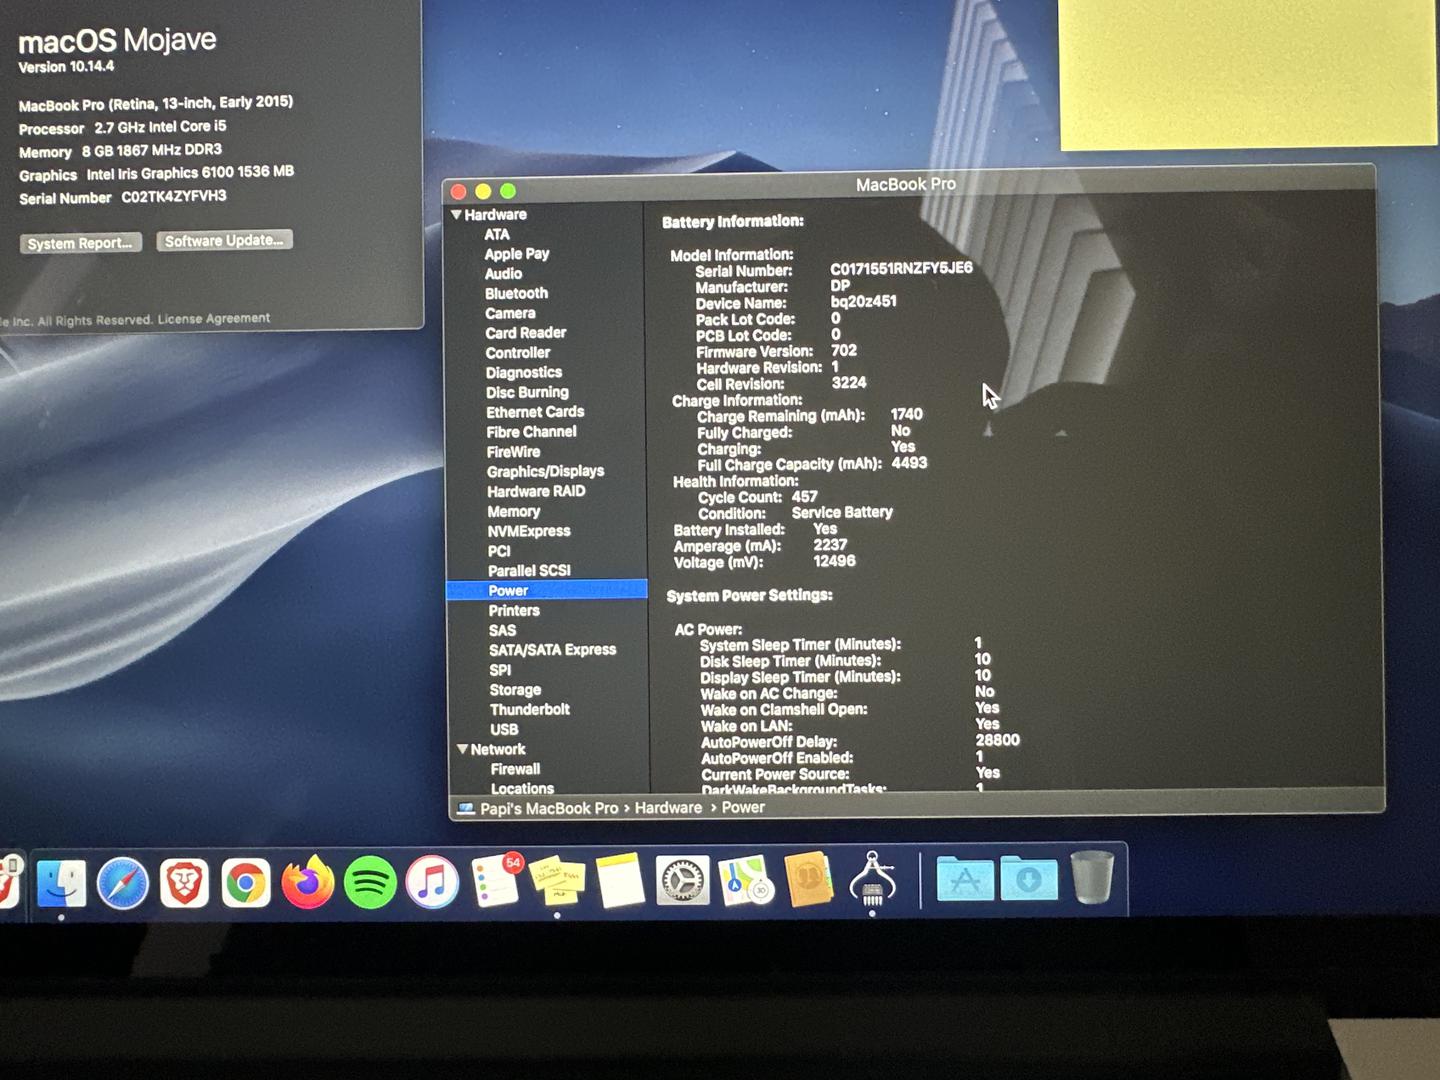1440x1080 pixels.
Task: Open the Trash in the Dock
Action: click(1092, 877)
